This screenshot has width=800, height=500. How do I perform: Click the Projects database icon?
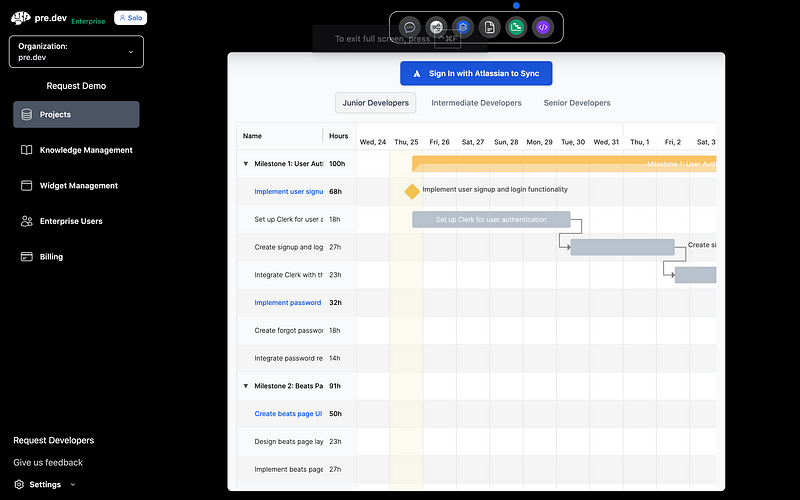[x=27, y=114]
